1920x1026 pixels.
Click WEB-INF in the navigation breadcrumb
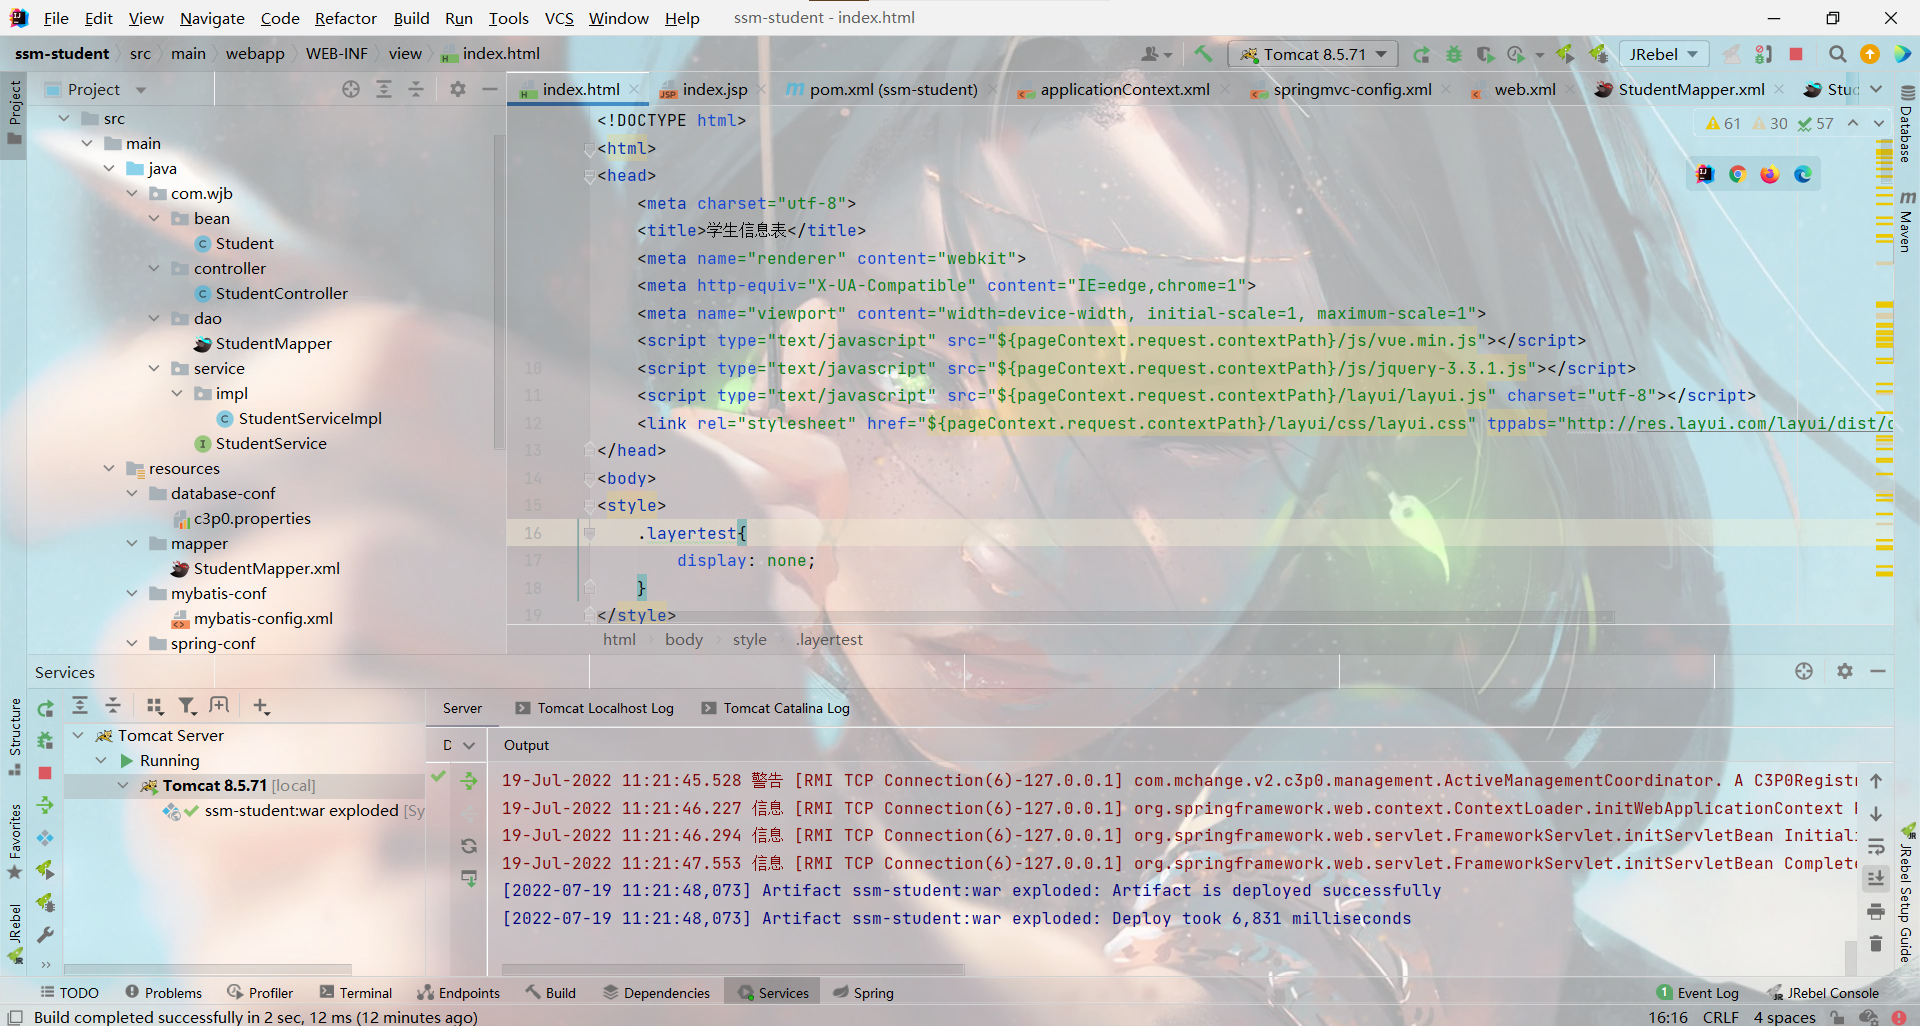pos(336,53)
